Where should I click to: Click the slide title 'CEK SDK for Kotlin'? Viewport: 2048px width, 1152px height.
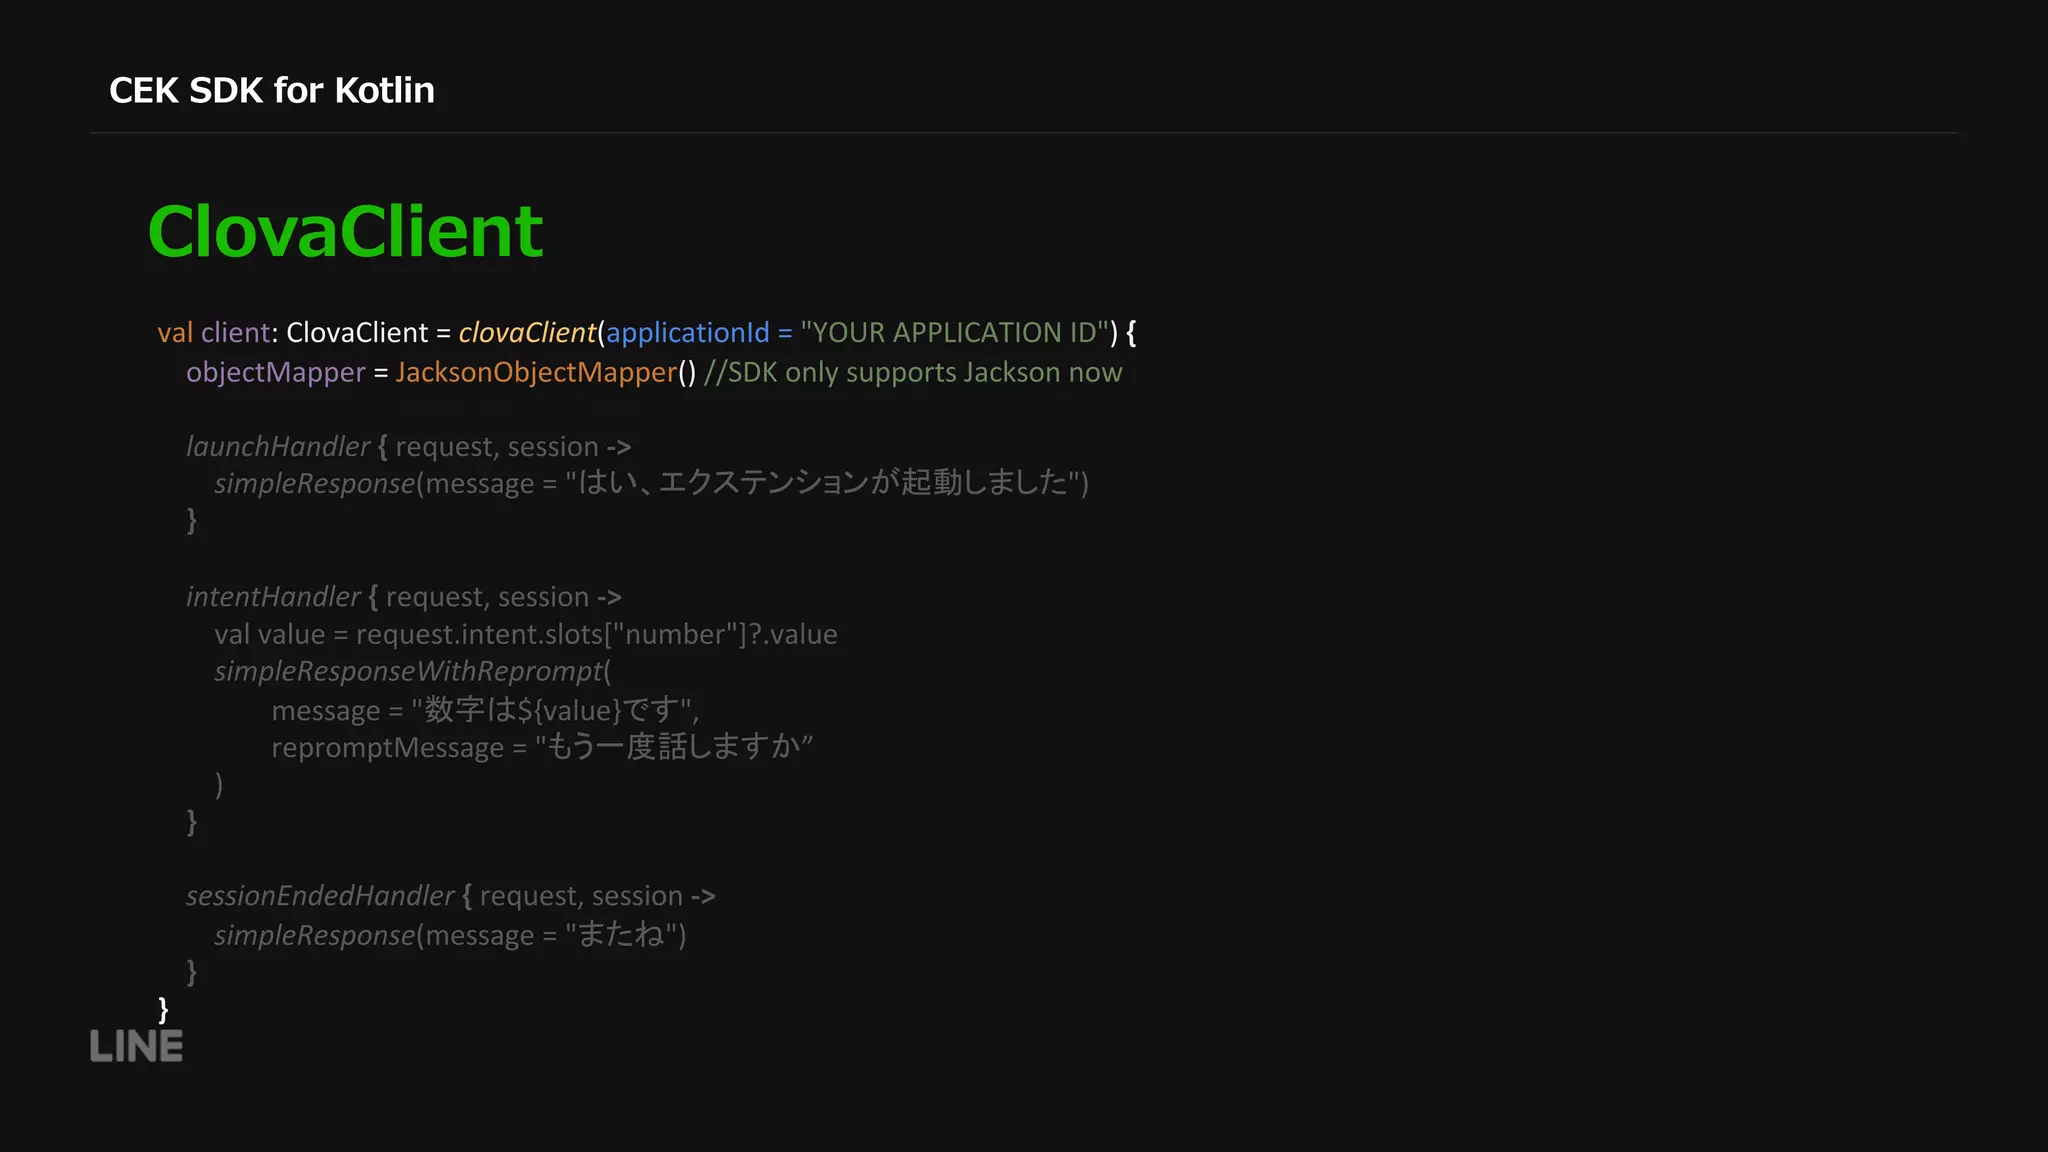click(x=272, y=91)
